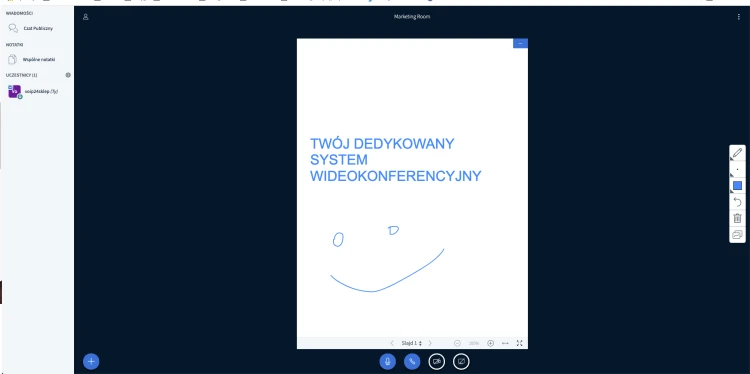This screenshot has width=750, height=374.
Task: Go to the next slide
Action: click(x=430, y=343)
